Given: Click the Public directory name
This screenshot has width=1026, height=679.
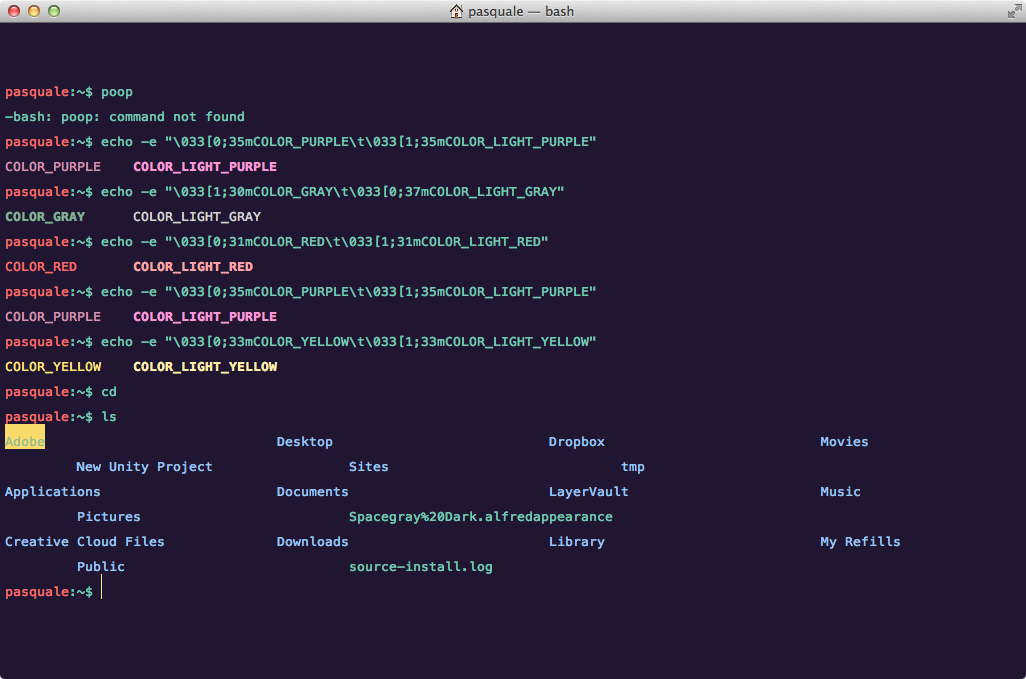Looking at the screenshot, I should click(101, 567).
